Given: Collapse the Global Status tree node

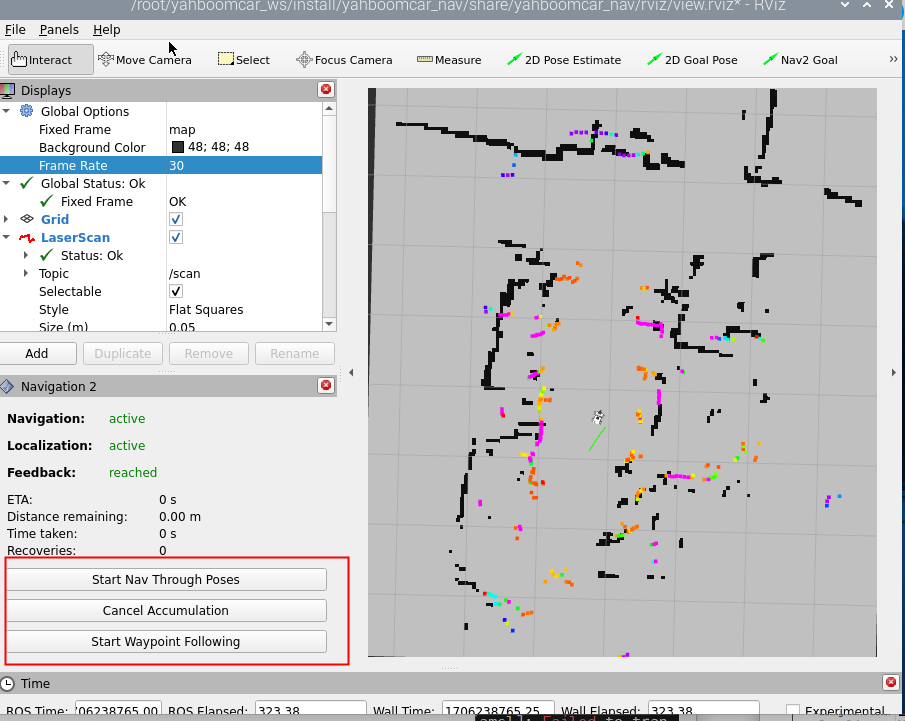Looking at the screenshot, I should pyautogui.click(x=6, y=183).
